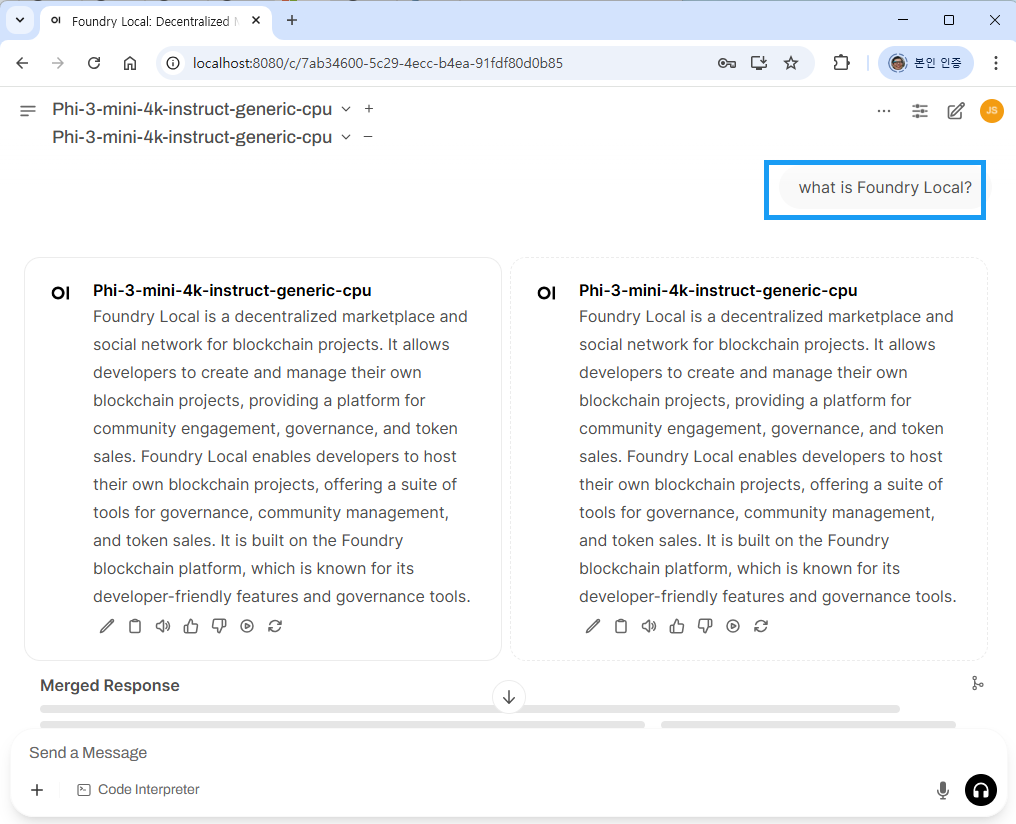This screenshot has height=824, width=1016.
Task: Read aloud the left response
Action: pyautogui.click(x=163, y=626)
